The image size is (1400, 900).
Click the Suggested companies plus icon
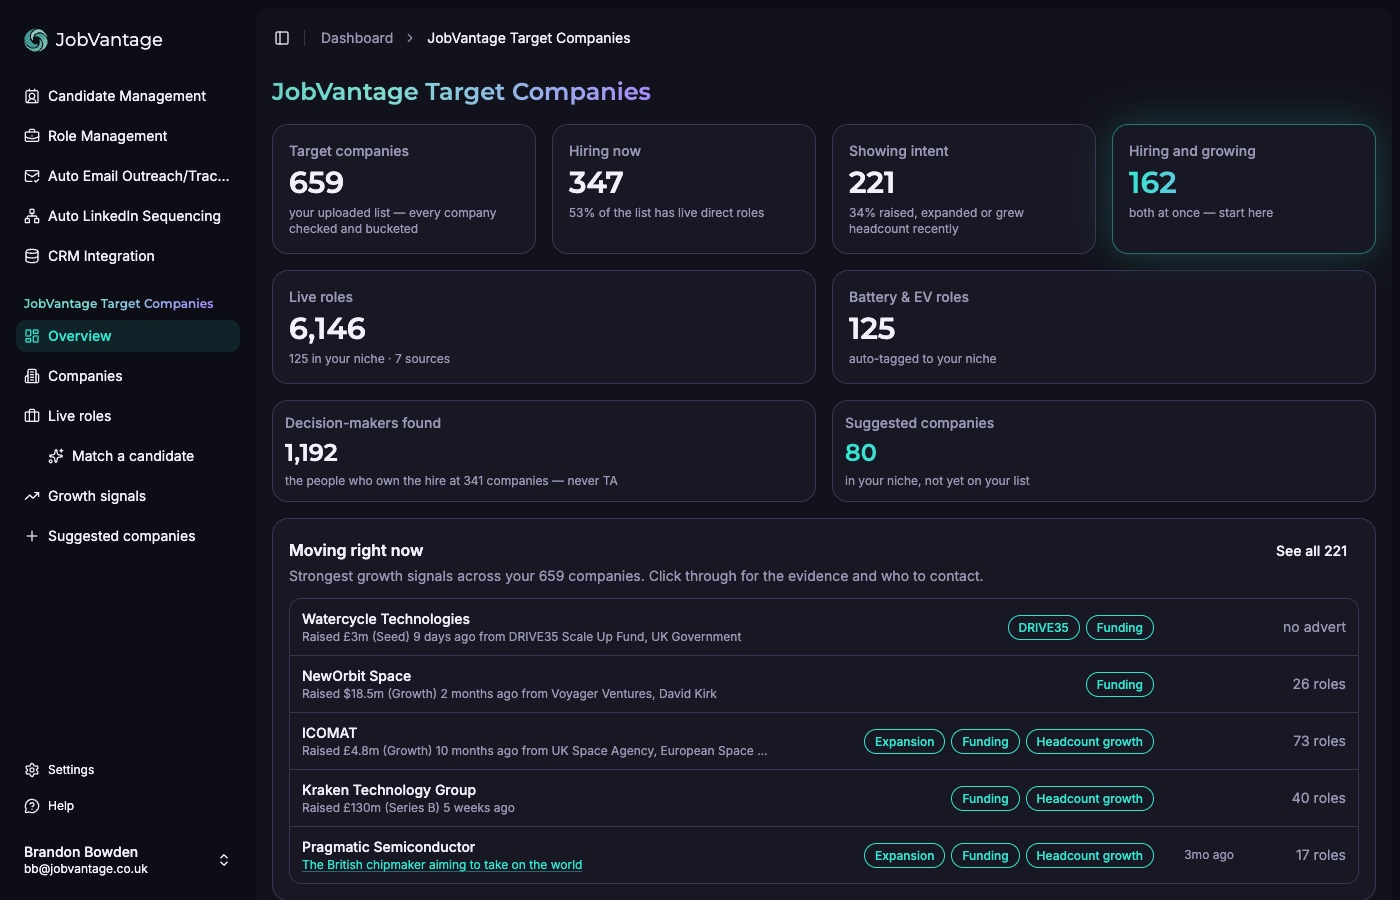point(32,536)
